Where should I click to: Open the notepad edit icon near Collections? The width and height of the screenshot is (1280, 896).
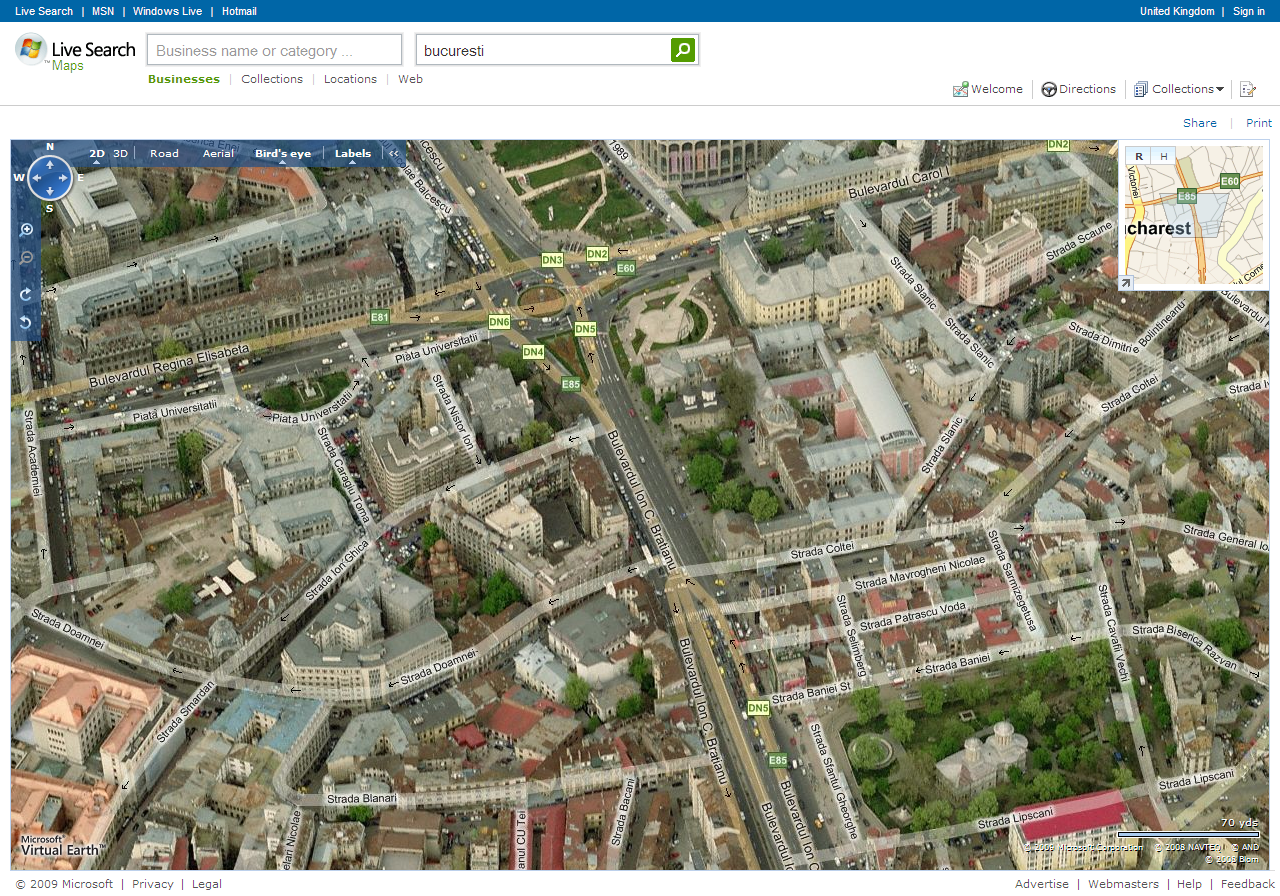coord(1247,89)
